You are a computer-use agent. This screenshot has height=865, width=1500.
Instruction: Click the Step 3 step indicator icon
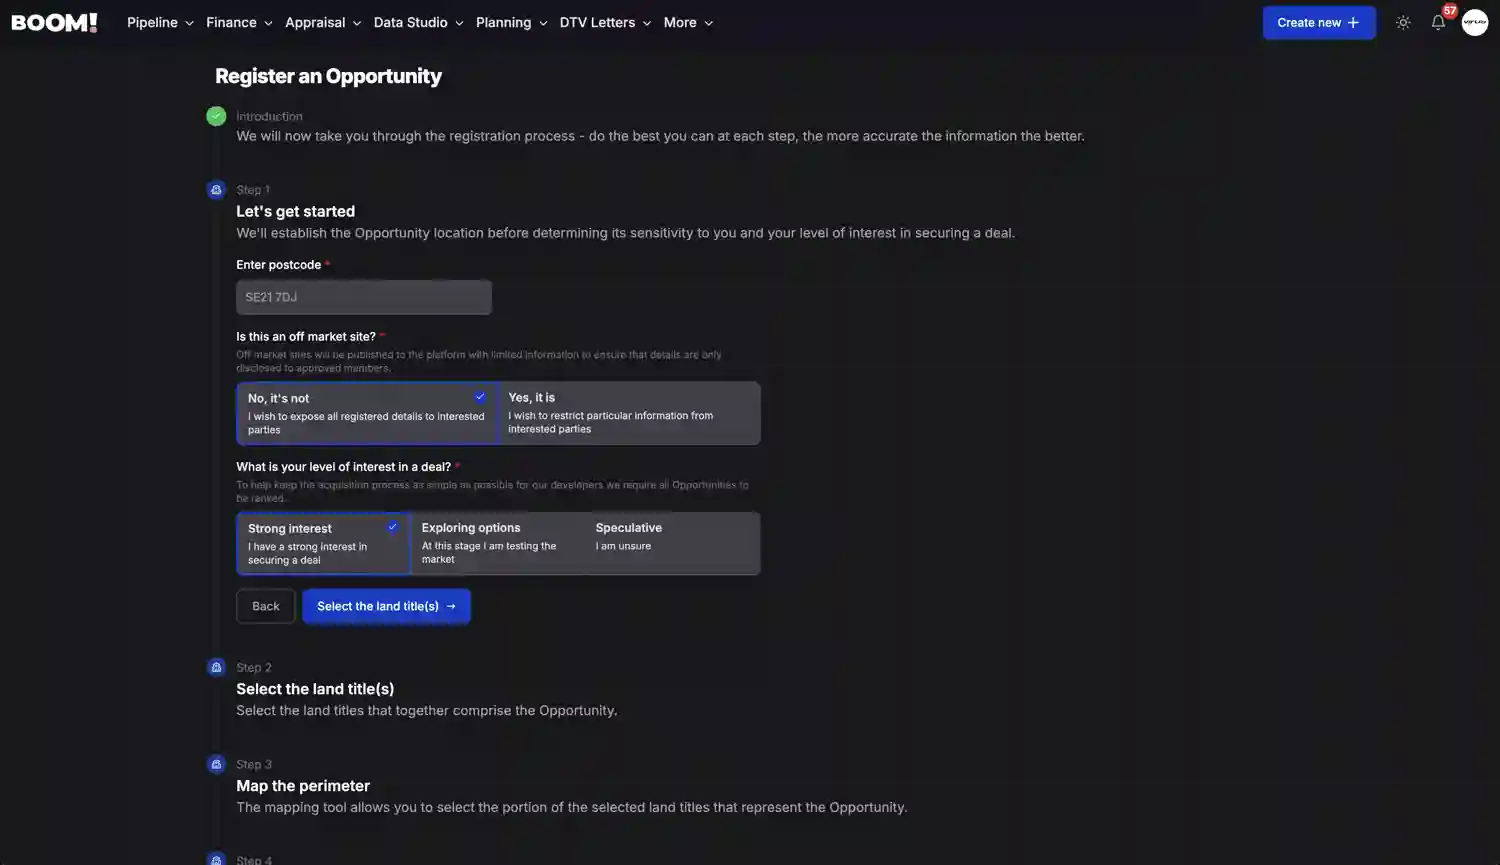pos(216,764)
